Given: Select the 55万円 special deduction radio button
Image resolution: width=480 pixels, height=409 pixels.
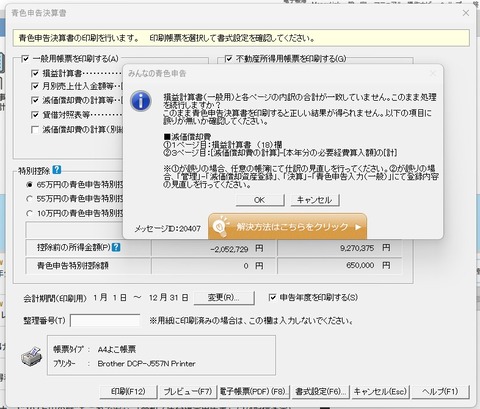Looking at the screenshot, I should coord(30,199).
